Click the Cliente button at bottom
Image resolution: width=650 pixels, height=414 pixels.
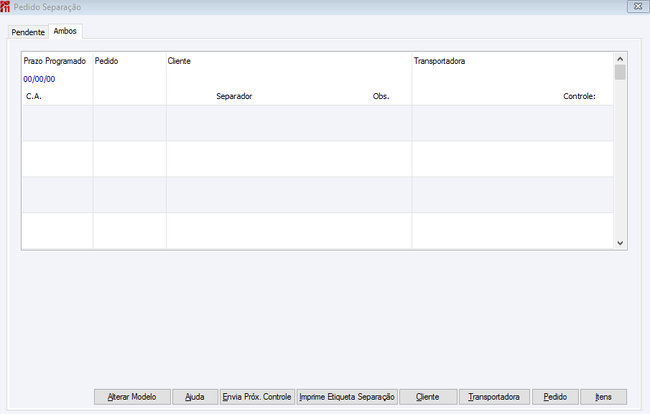point(428,397)
